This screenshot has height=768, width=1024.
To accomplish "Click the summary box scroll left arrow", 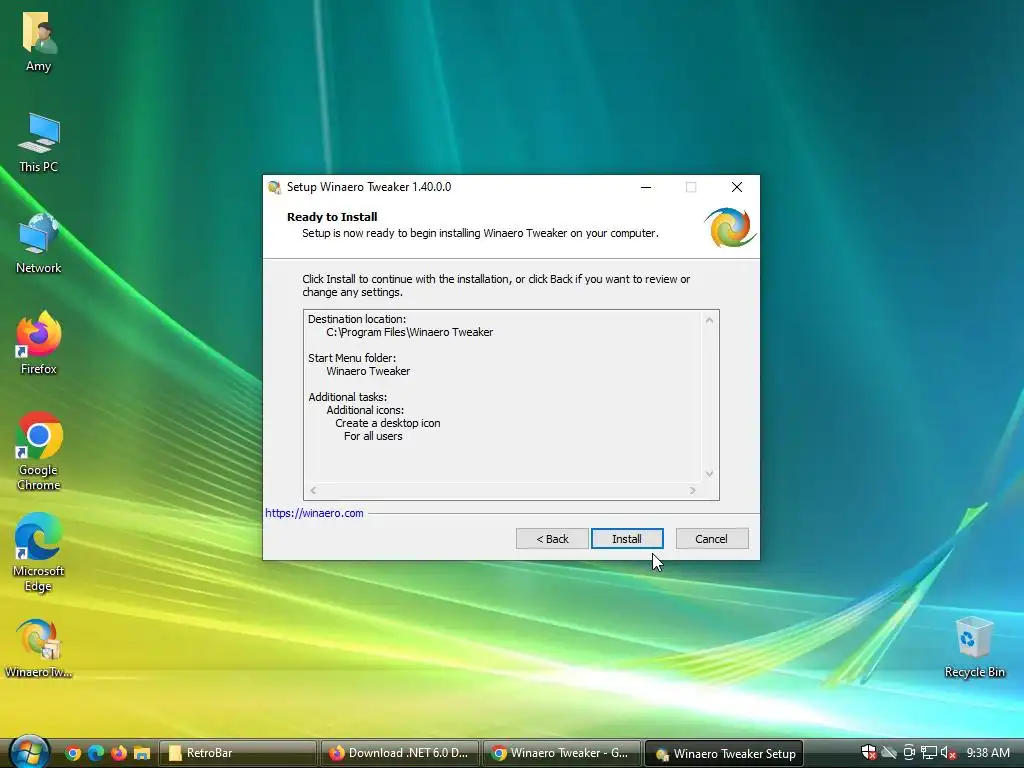I will tap(313, 490).
